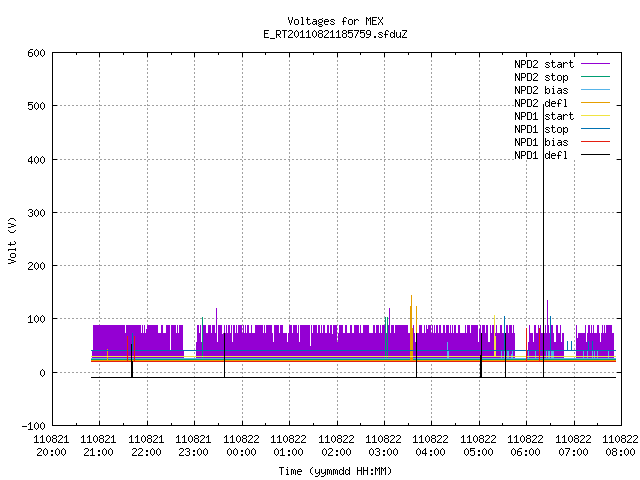The image size is (640, 480).
Task: Click the 110821 20:00 time tick label
Action: point(51,446)
